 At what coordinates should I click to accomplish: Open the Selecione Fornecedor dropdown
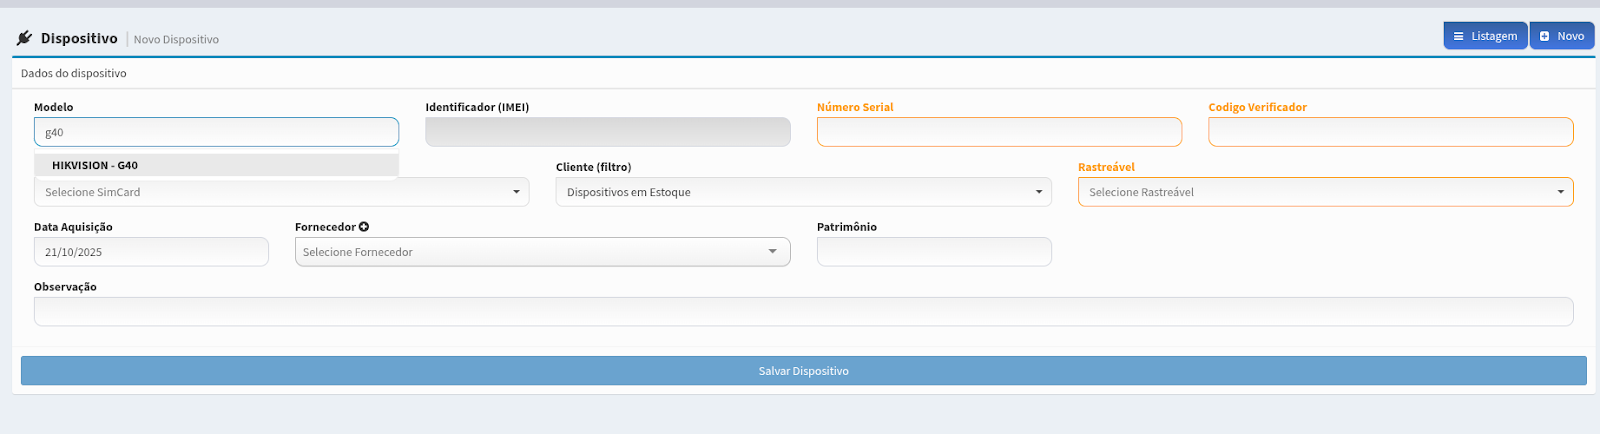pos(543,252)
